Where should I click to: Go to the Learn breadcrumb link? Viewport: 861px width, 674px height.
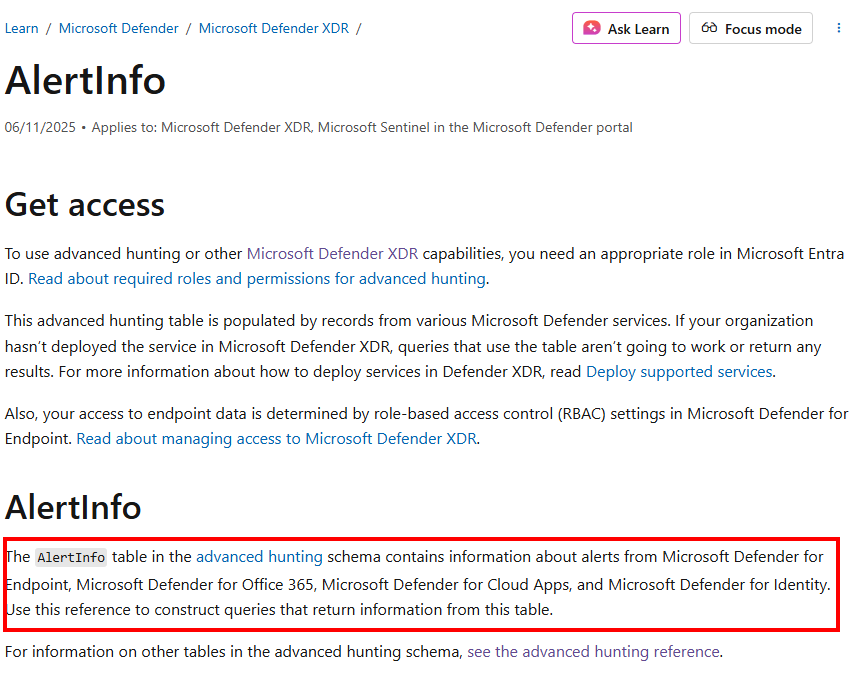22,28
